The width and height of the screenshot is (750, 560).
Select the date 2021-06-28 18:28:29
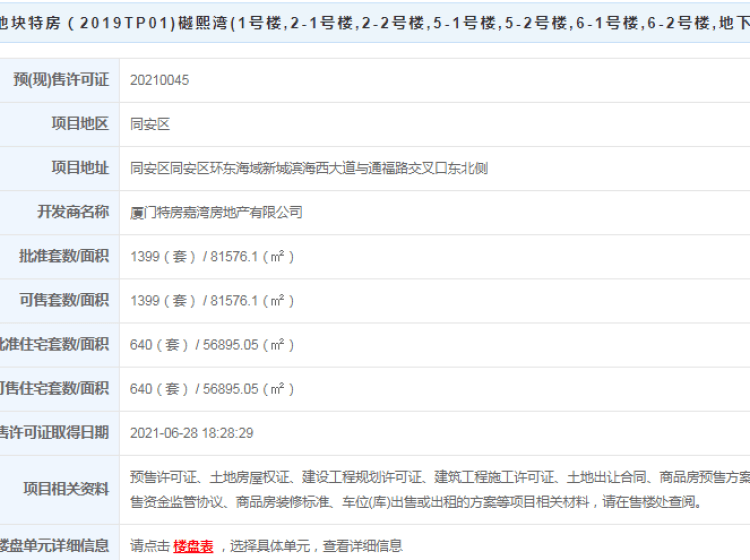click(x=191, y=433)
